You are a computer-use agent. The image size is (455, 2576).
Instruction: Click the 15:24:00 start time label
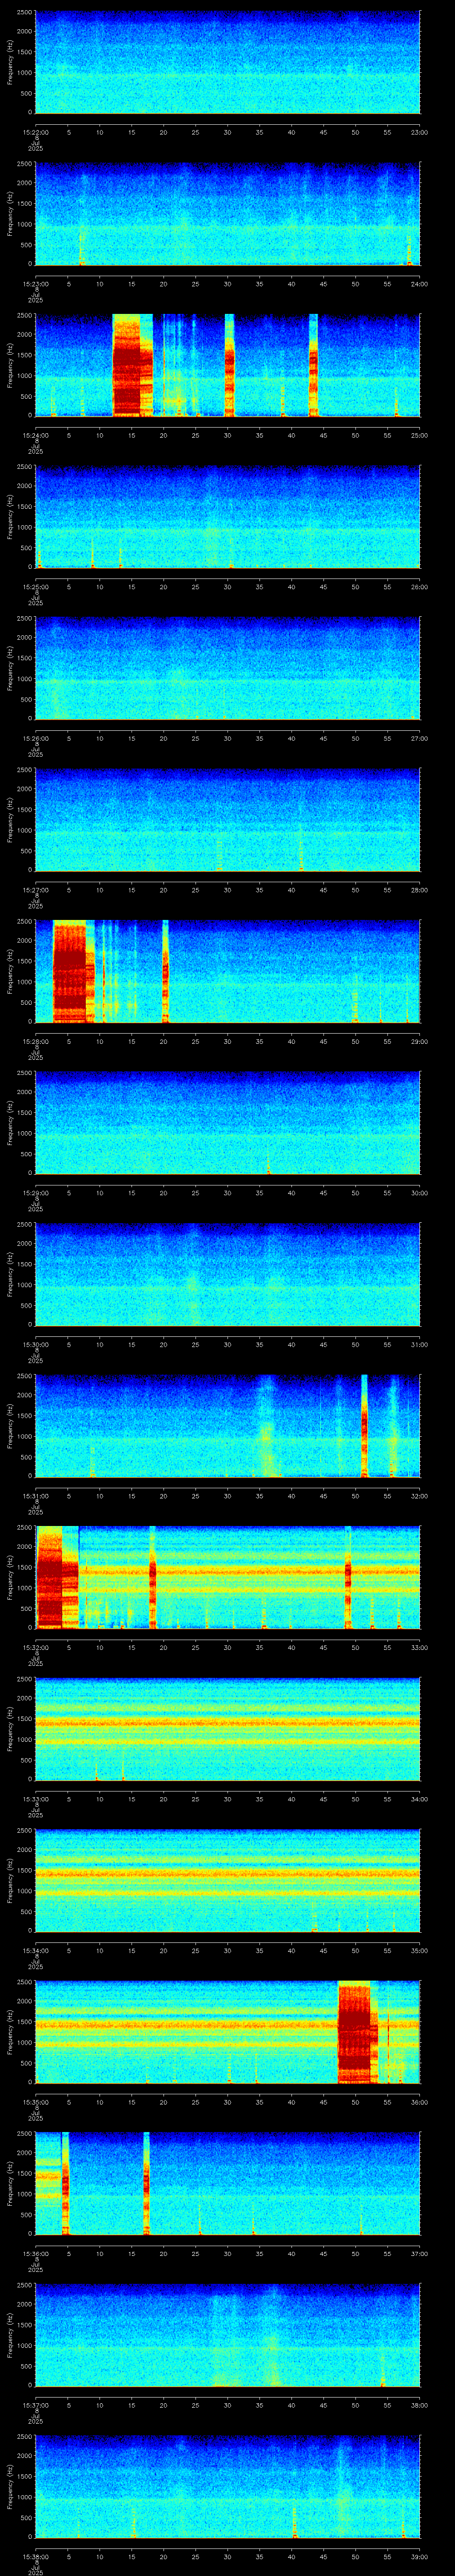pos(35,435)
